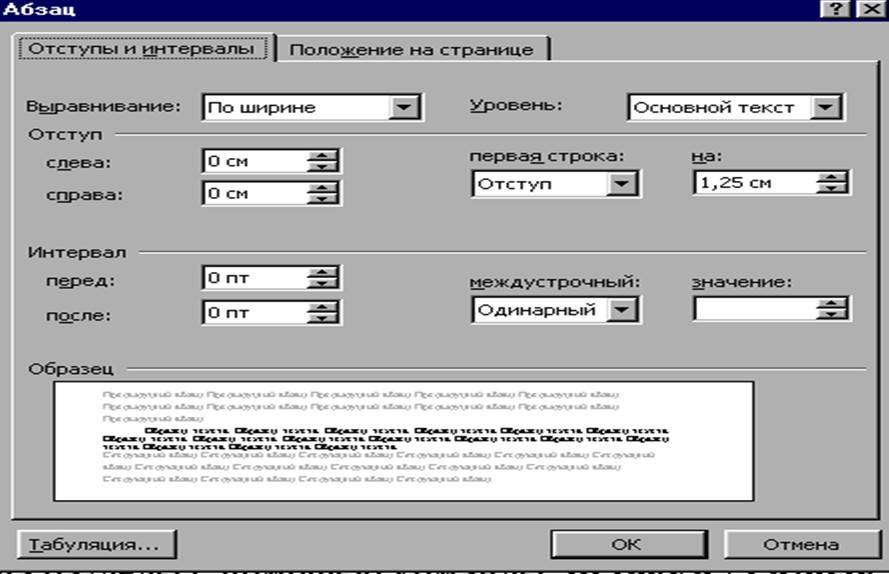Click the «на» field showing 1,25 см

click(x=755, y=183)
